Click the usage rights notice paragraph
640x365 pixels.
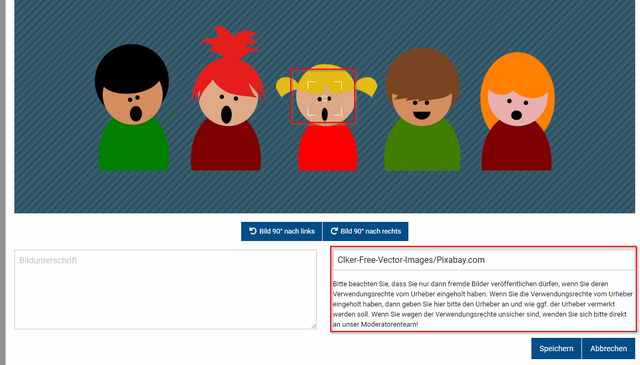[x=482, y=304]
